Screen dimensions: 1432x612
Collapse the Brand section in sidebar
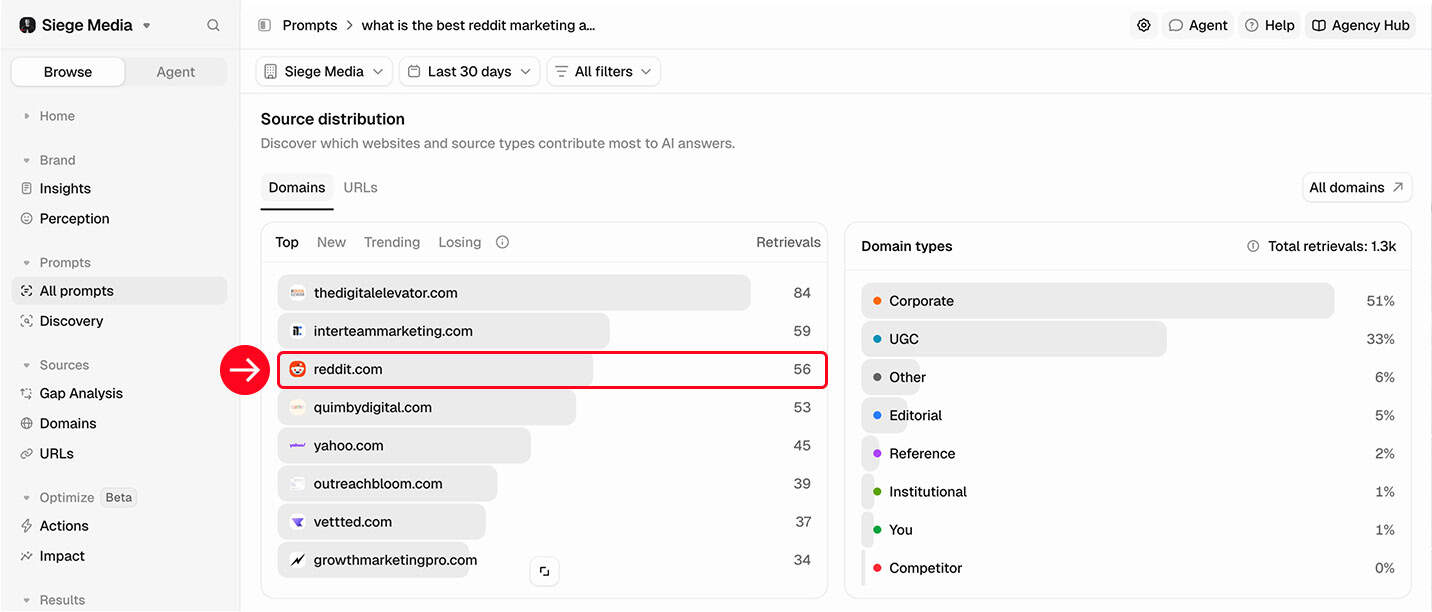click(x=27, y=160)
